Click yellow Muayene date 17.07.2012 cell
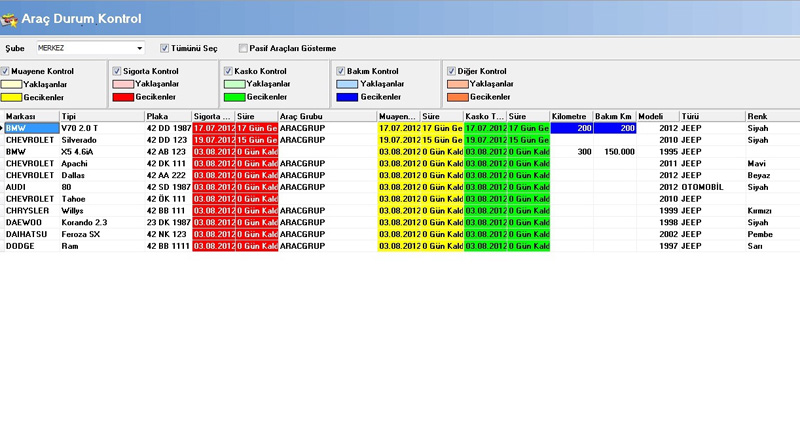800x442 pixels. coord(399,128)
